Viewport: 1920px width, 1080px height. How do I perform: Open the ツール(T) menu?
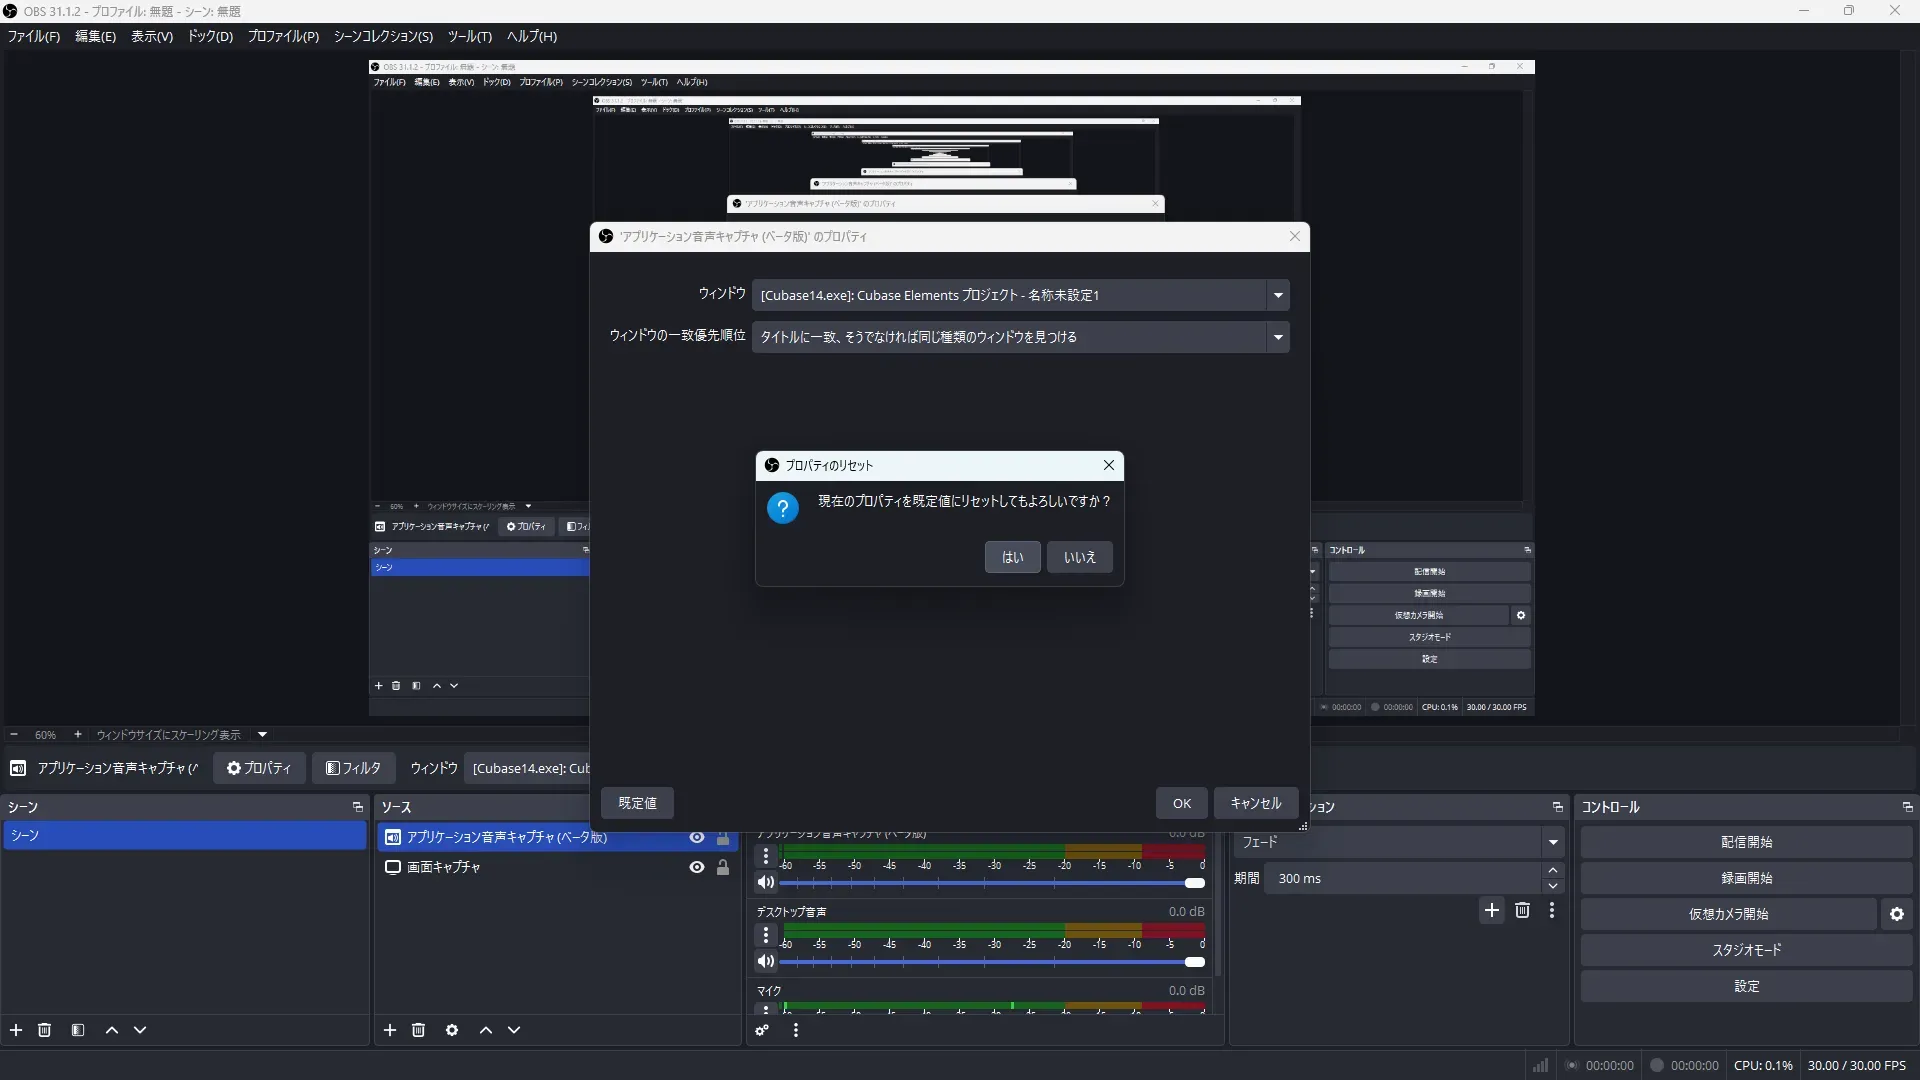[x=469, y=36]
